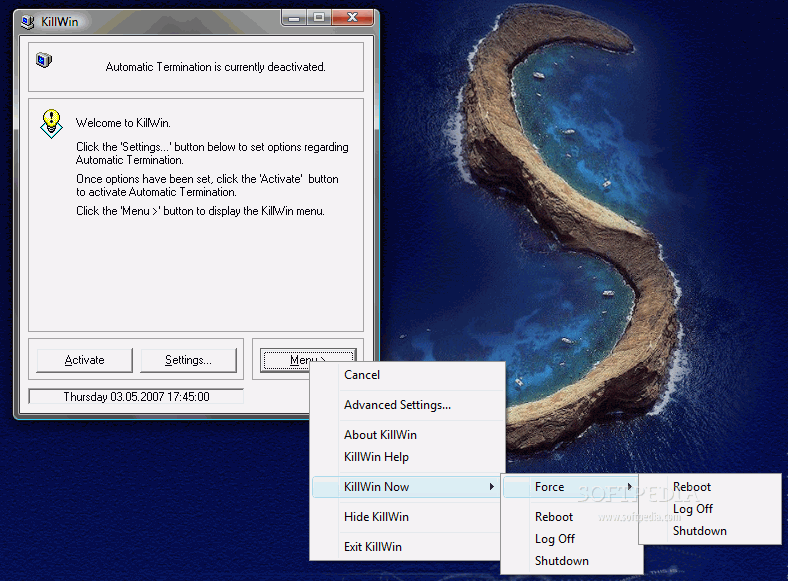Select Hide KillWin menu item
The image size is (788, 581).
(406, 517)
